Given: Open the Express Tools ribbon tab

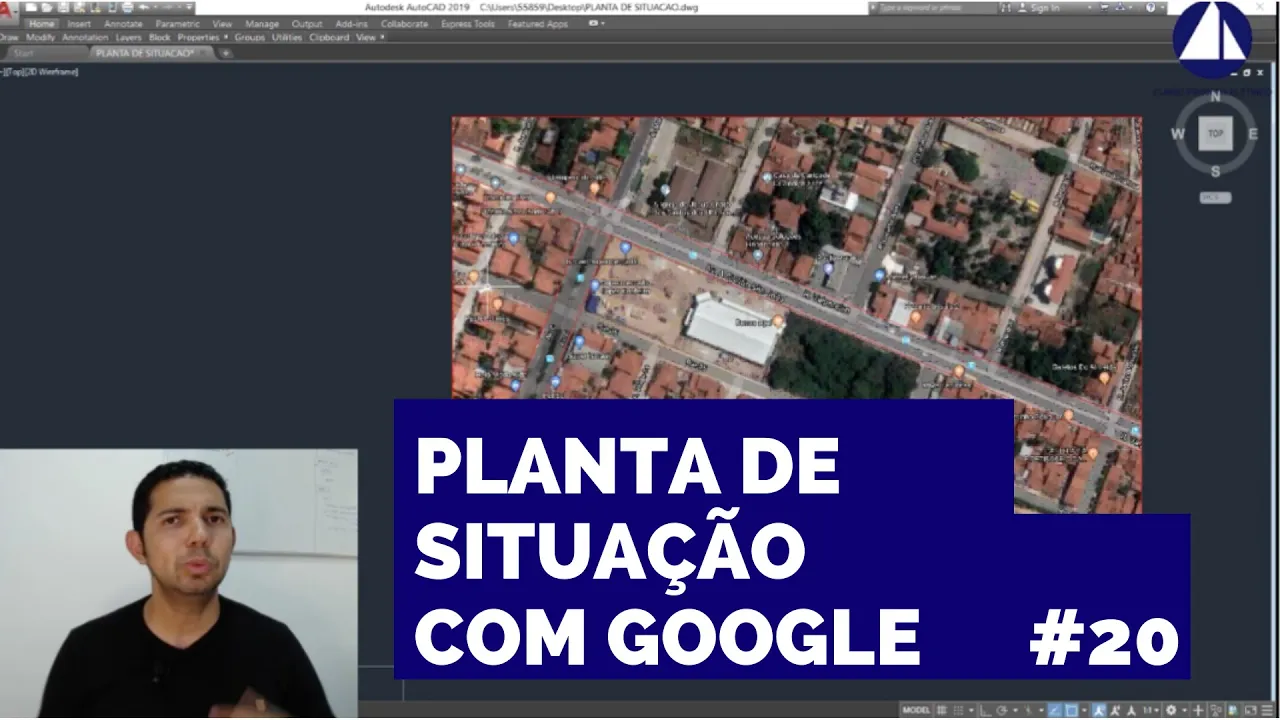Looking at the screenshot, I should pyautogui.click(x=468, y=24).
